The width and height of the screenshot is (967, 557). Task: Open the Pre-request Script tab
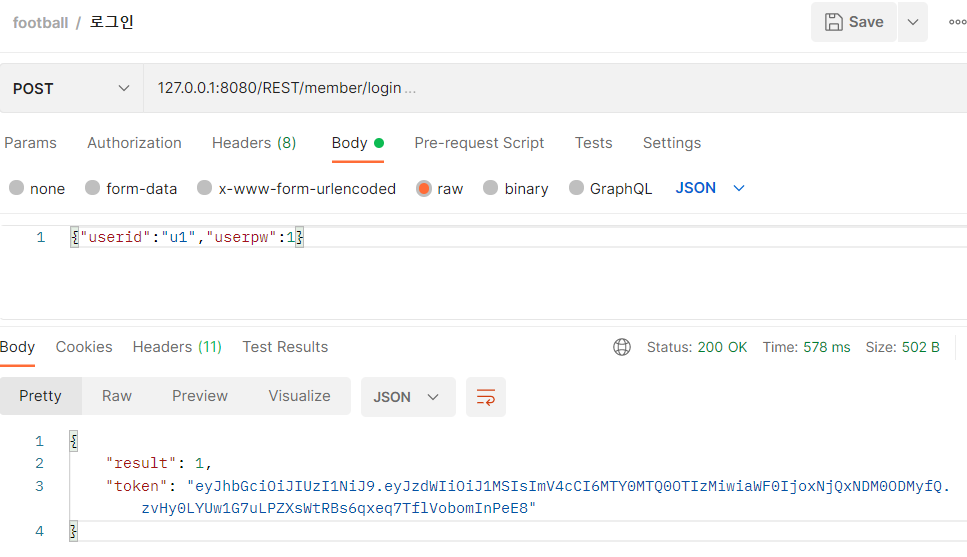(479, 143)
